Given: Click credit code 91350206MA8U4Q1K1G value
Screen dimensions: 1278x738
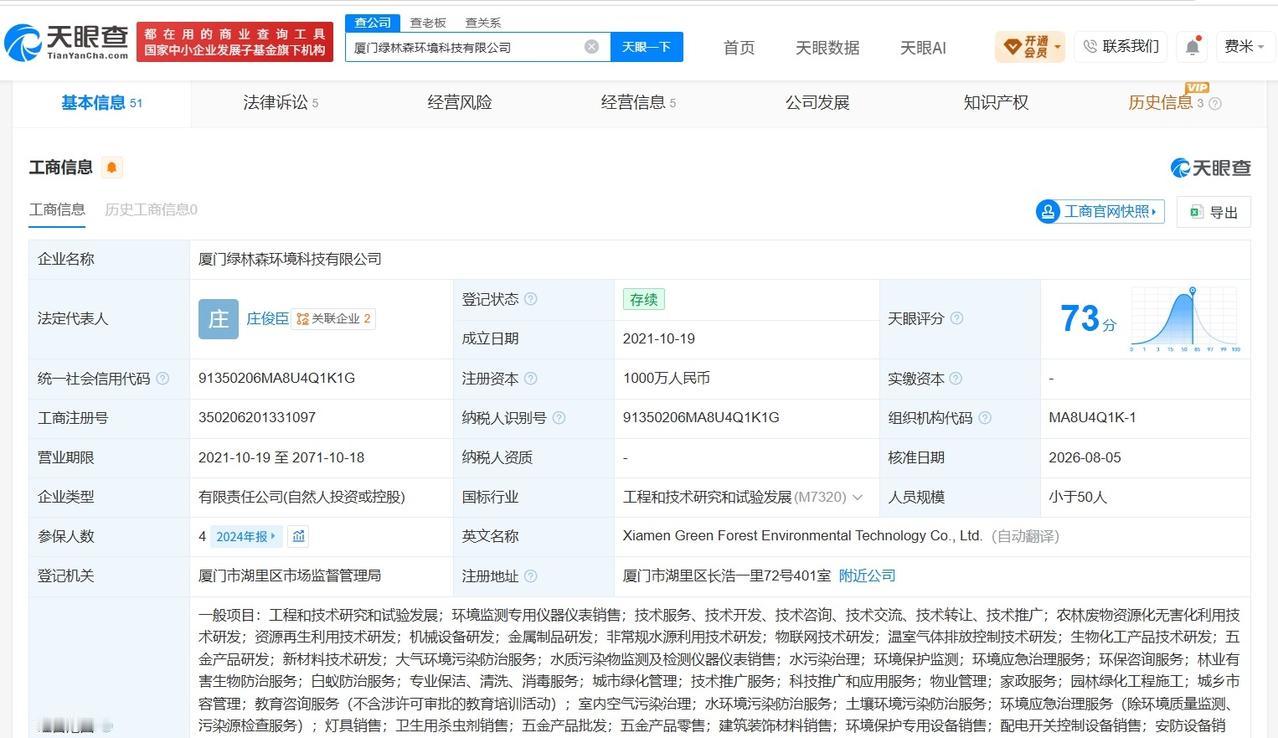Looking at the screenshot, I should [x=277, y=378].
